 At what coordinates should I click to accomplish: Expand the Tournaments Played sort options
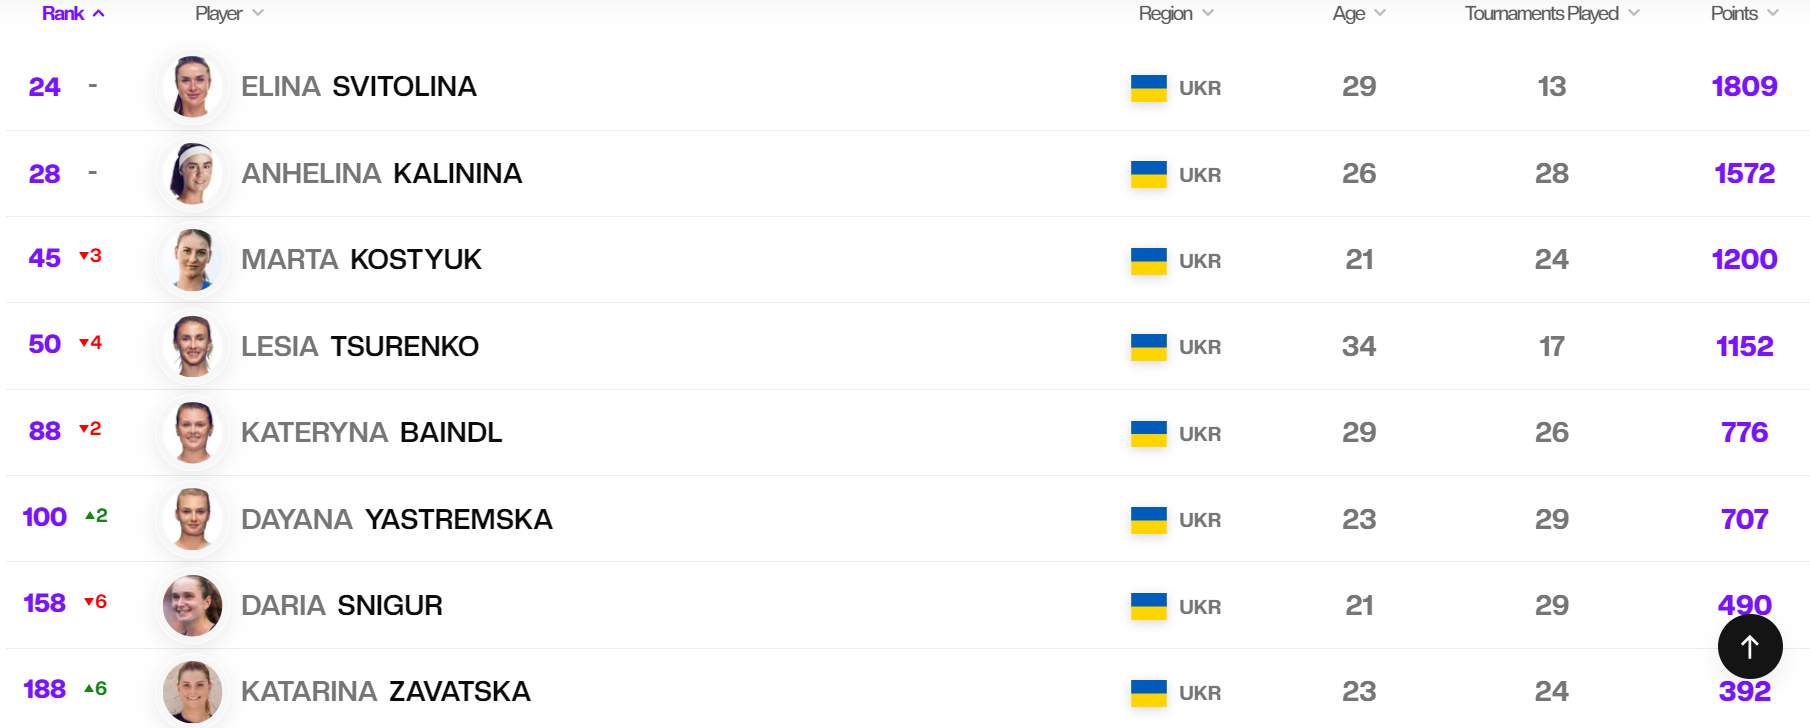[1634, 13]
